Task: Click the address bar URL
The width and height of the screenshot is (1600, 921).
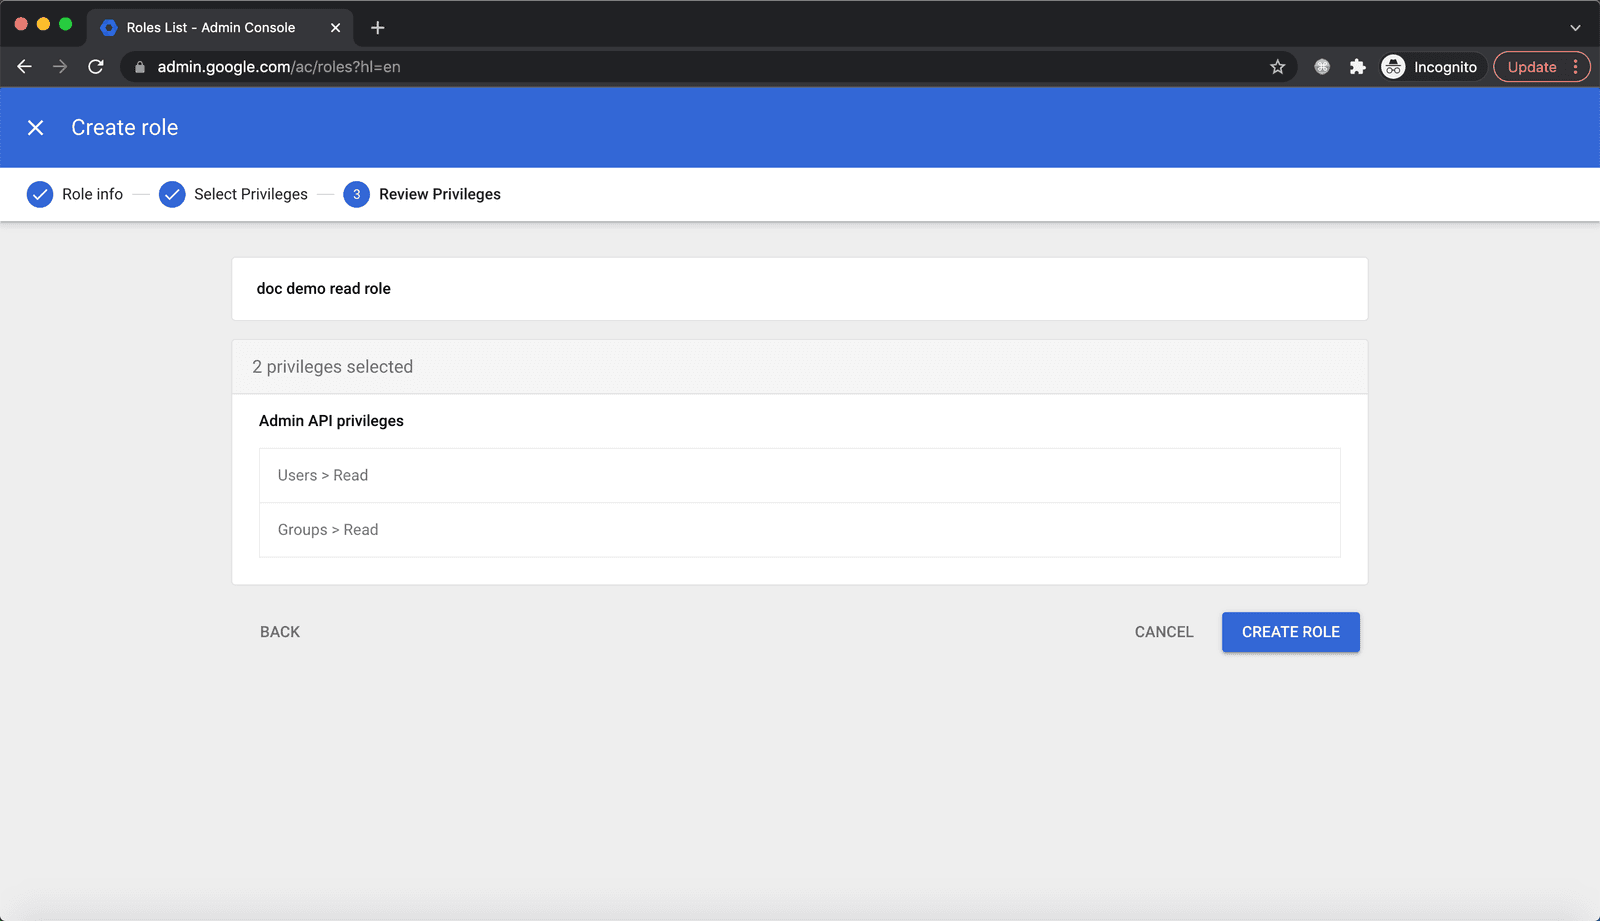Action: point(279,67)
